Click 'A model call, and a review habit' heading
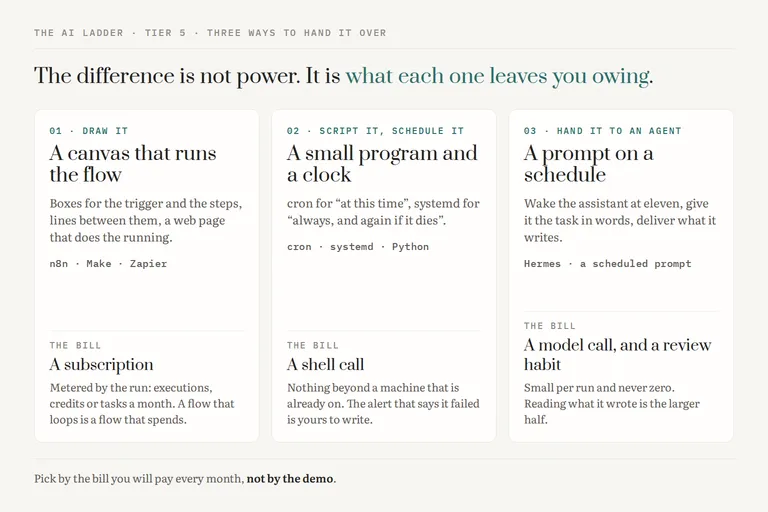This screenshot has width=768, height=512. click(x=617, y=355)
